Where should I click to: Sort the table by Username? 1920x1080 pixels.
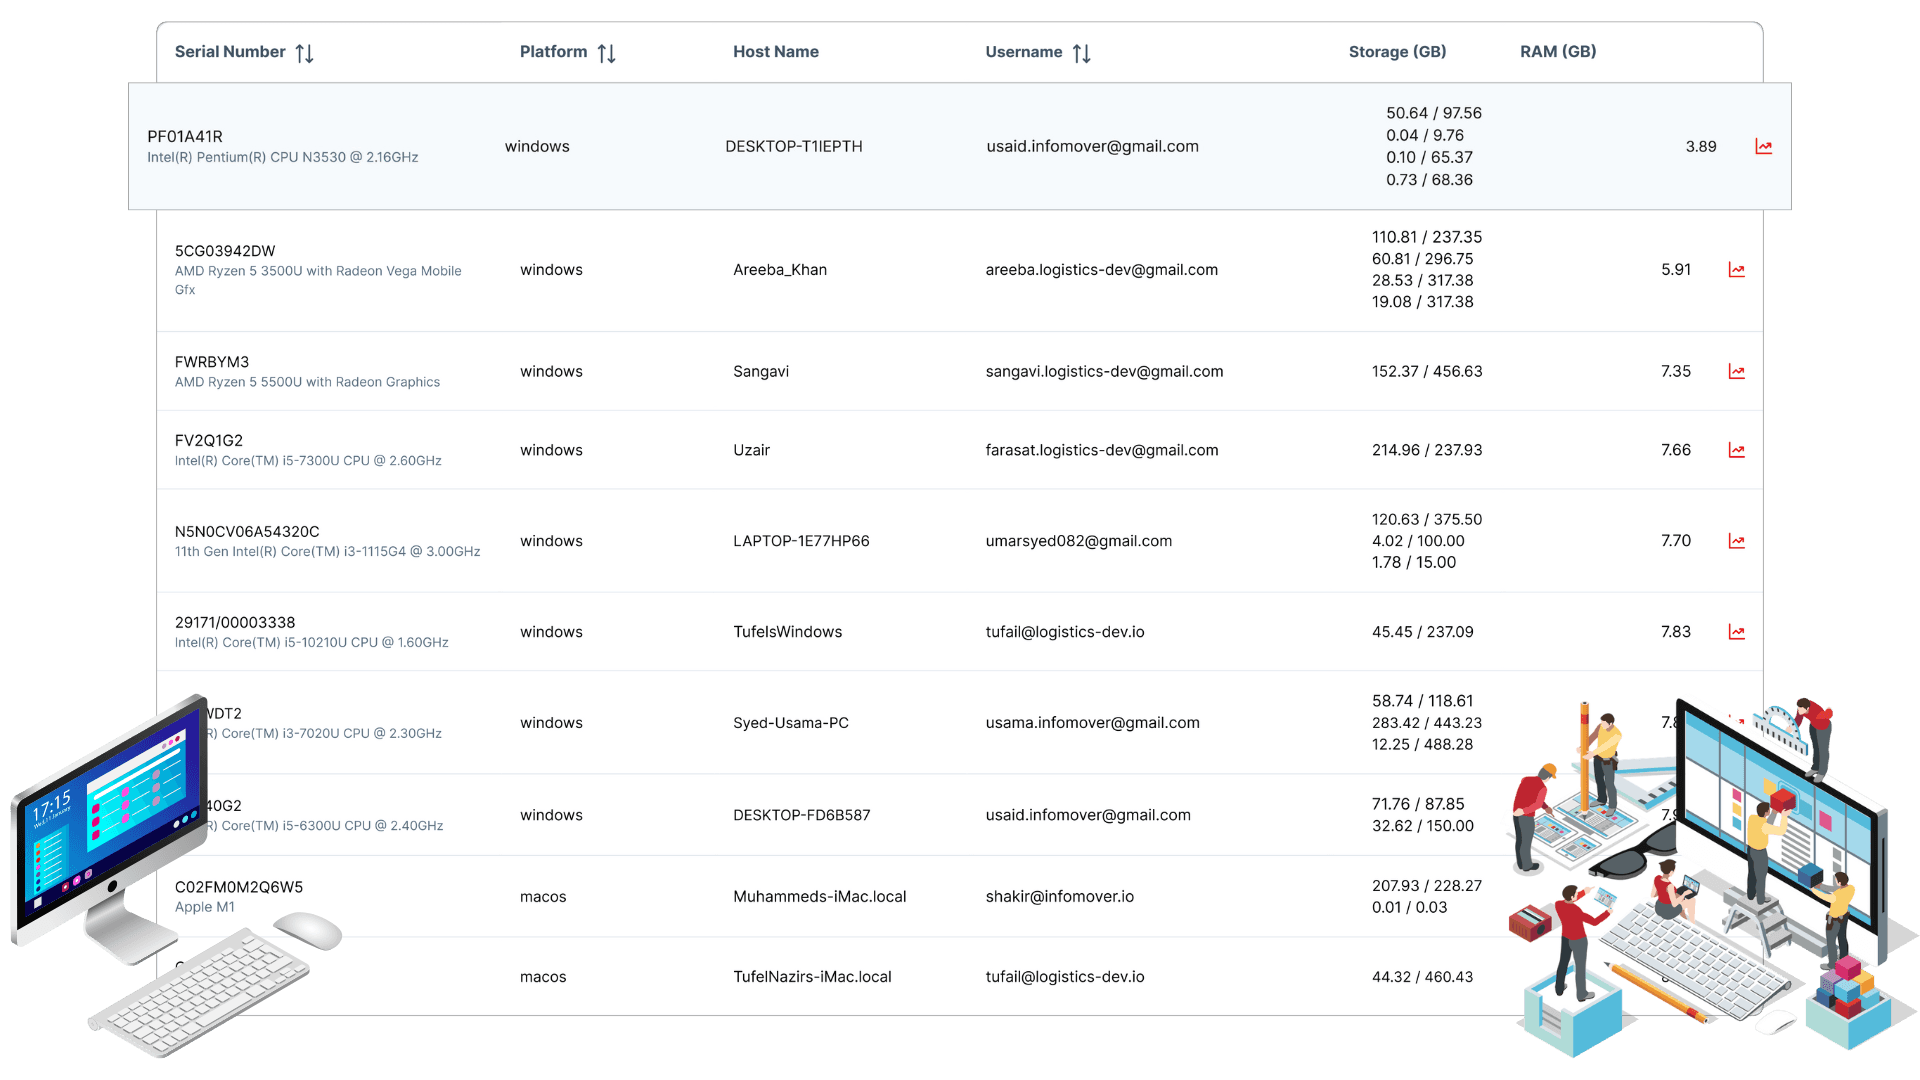pyautogui.click(x=1081, y=53)
